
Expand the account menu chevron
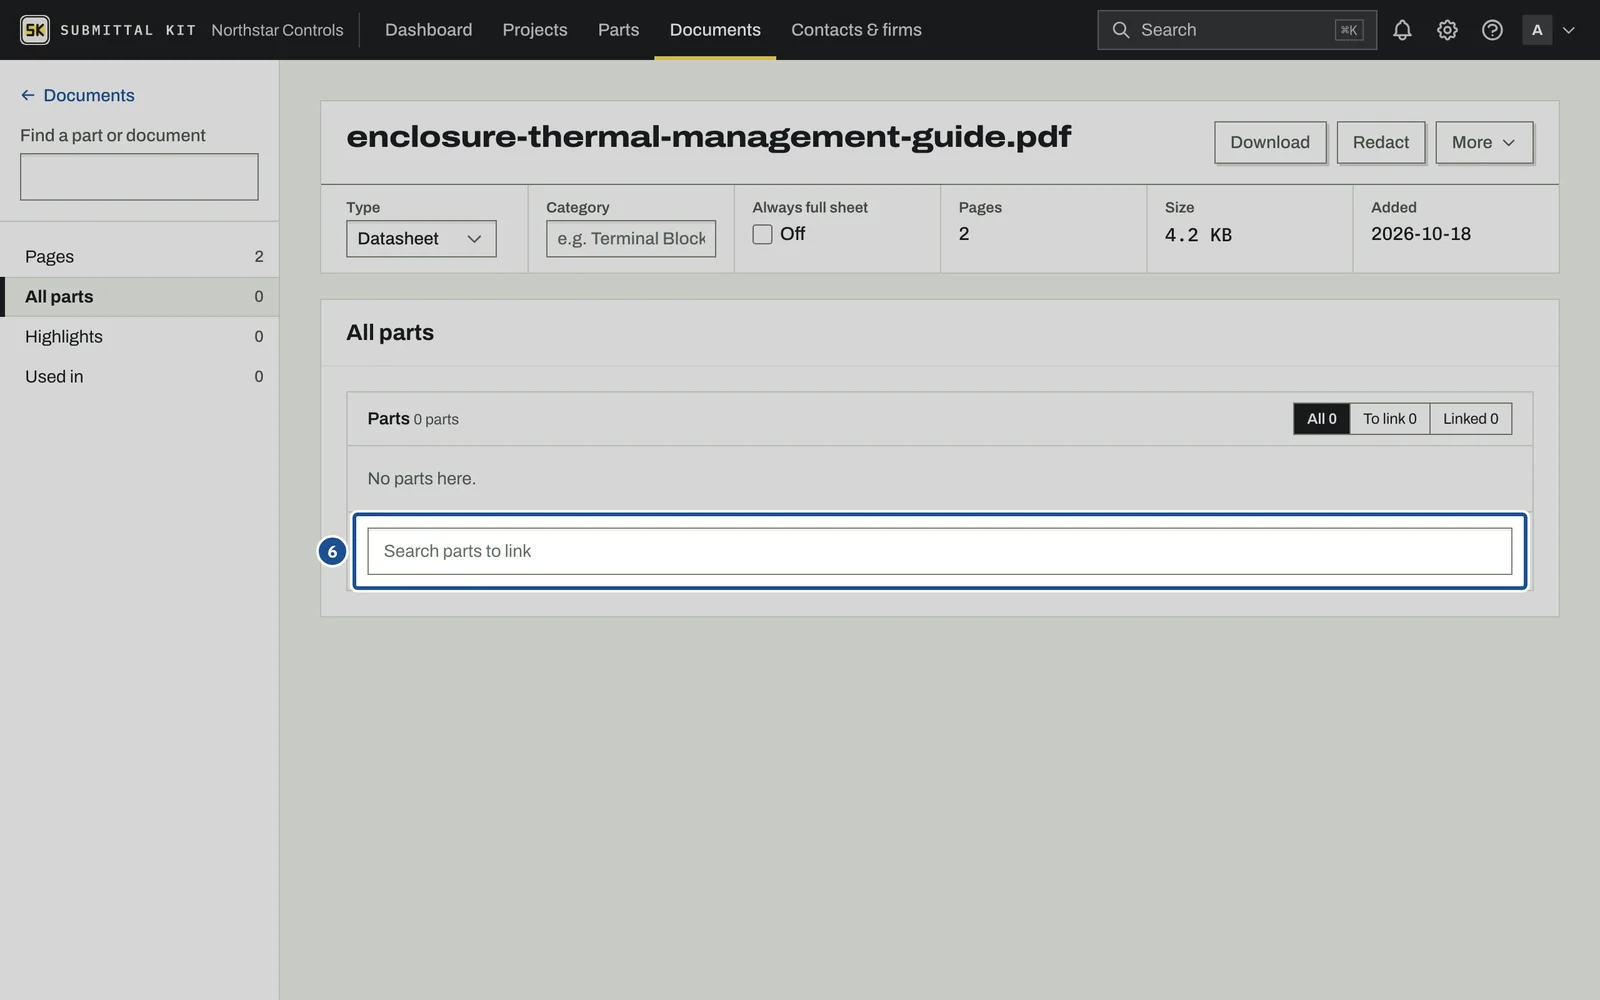click(x=1569, y=30)
